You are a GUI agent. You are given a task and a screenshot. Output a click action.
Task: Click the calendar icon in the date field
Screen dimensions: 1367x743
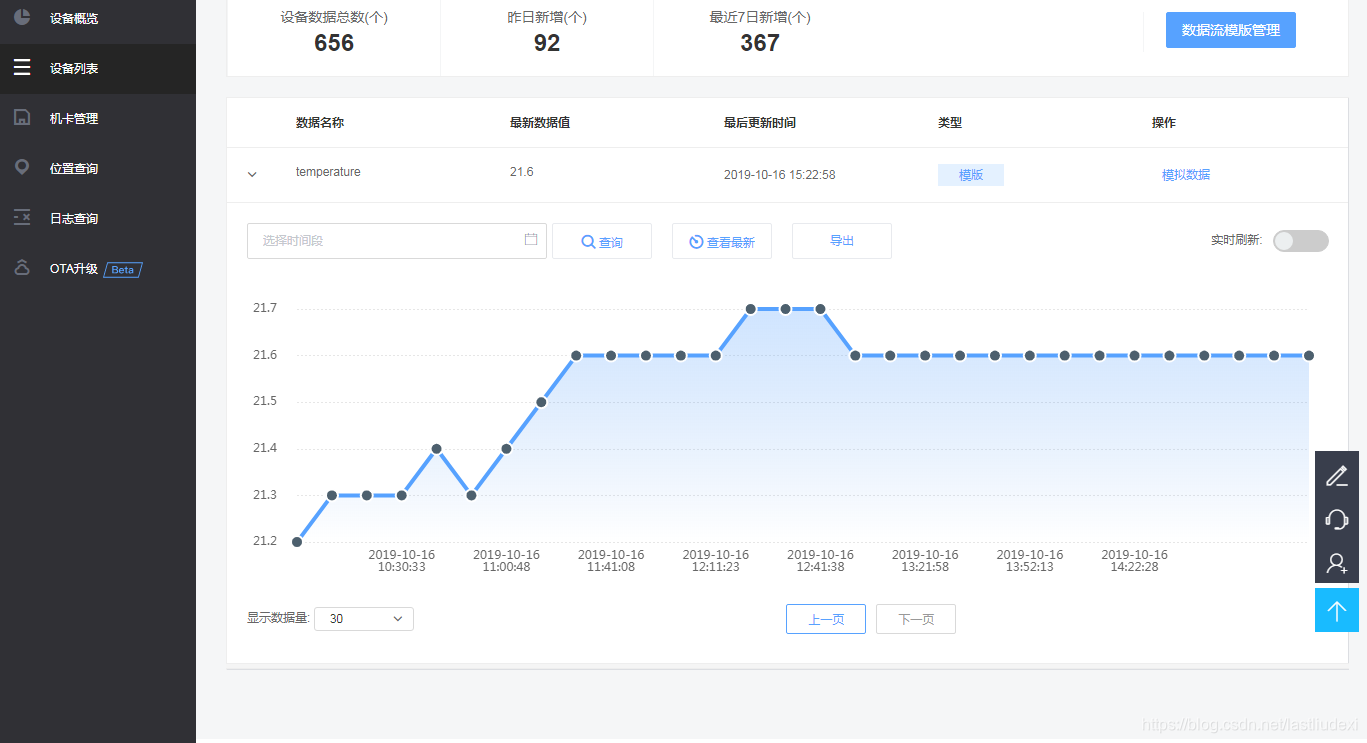click(531, 240)
